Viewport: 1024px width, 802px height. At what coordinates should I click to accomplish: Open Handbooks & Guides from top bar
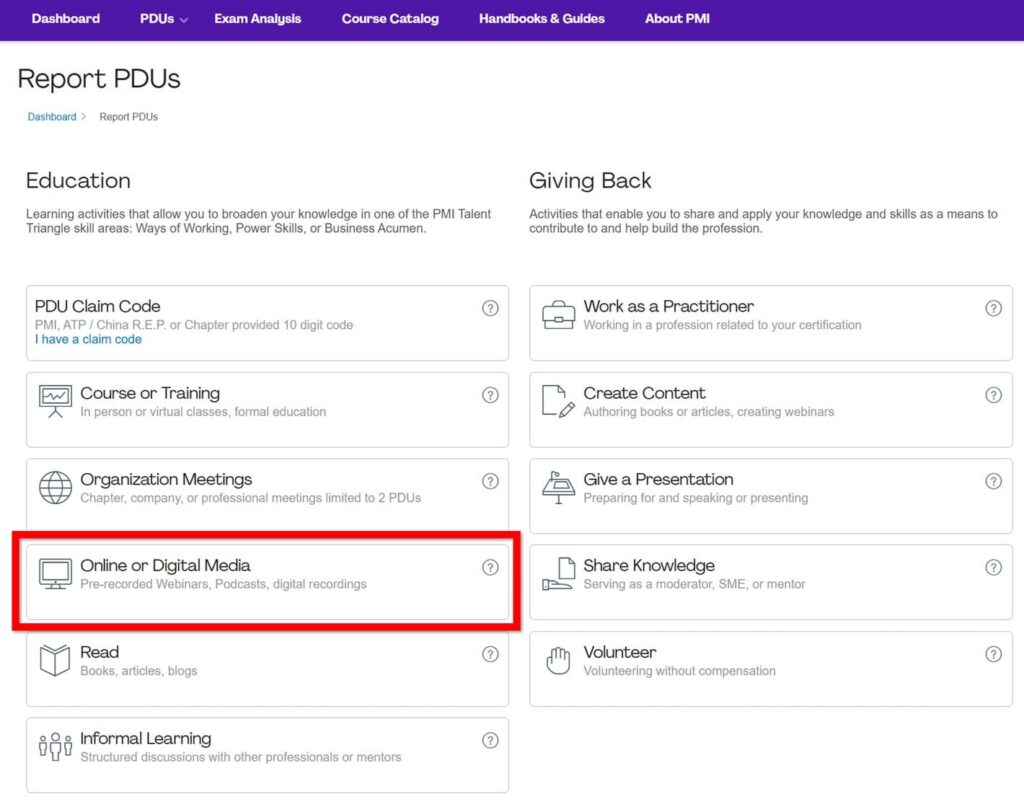[x=541, y=19]
